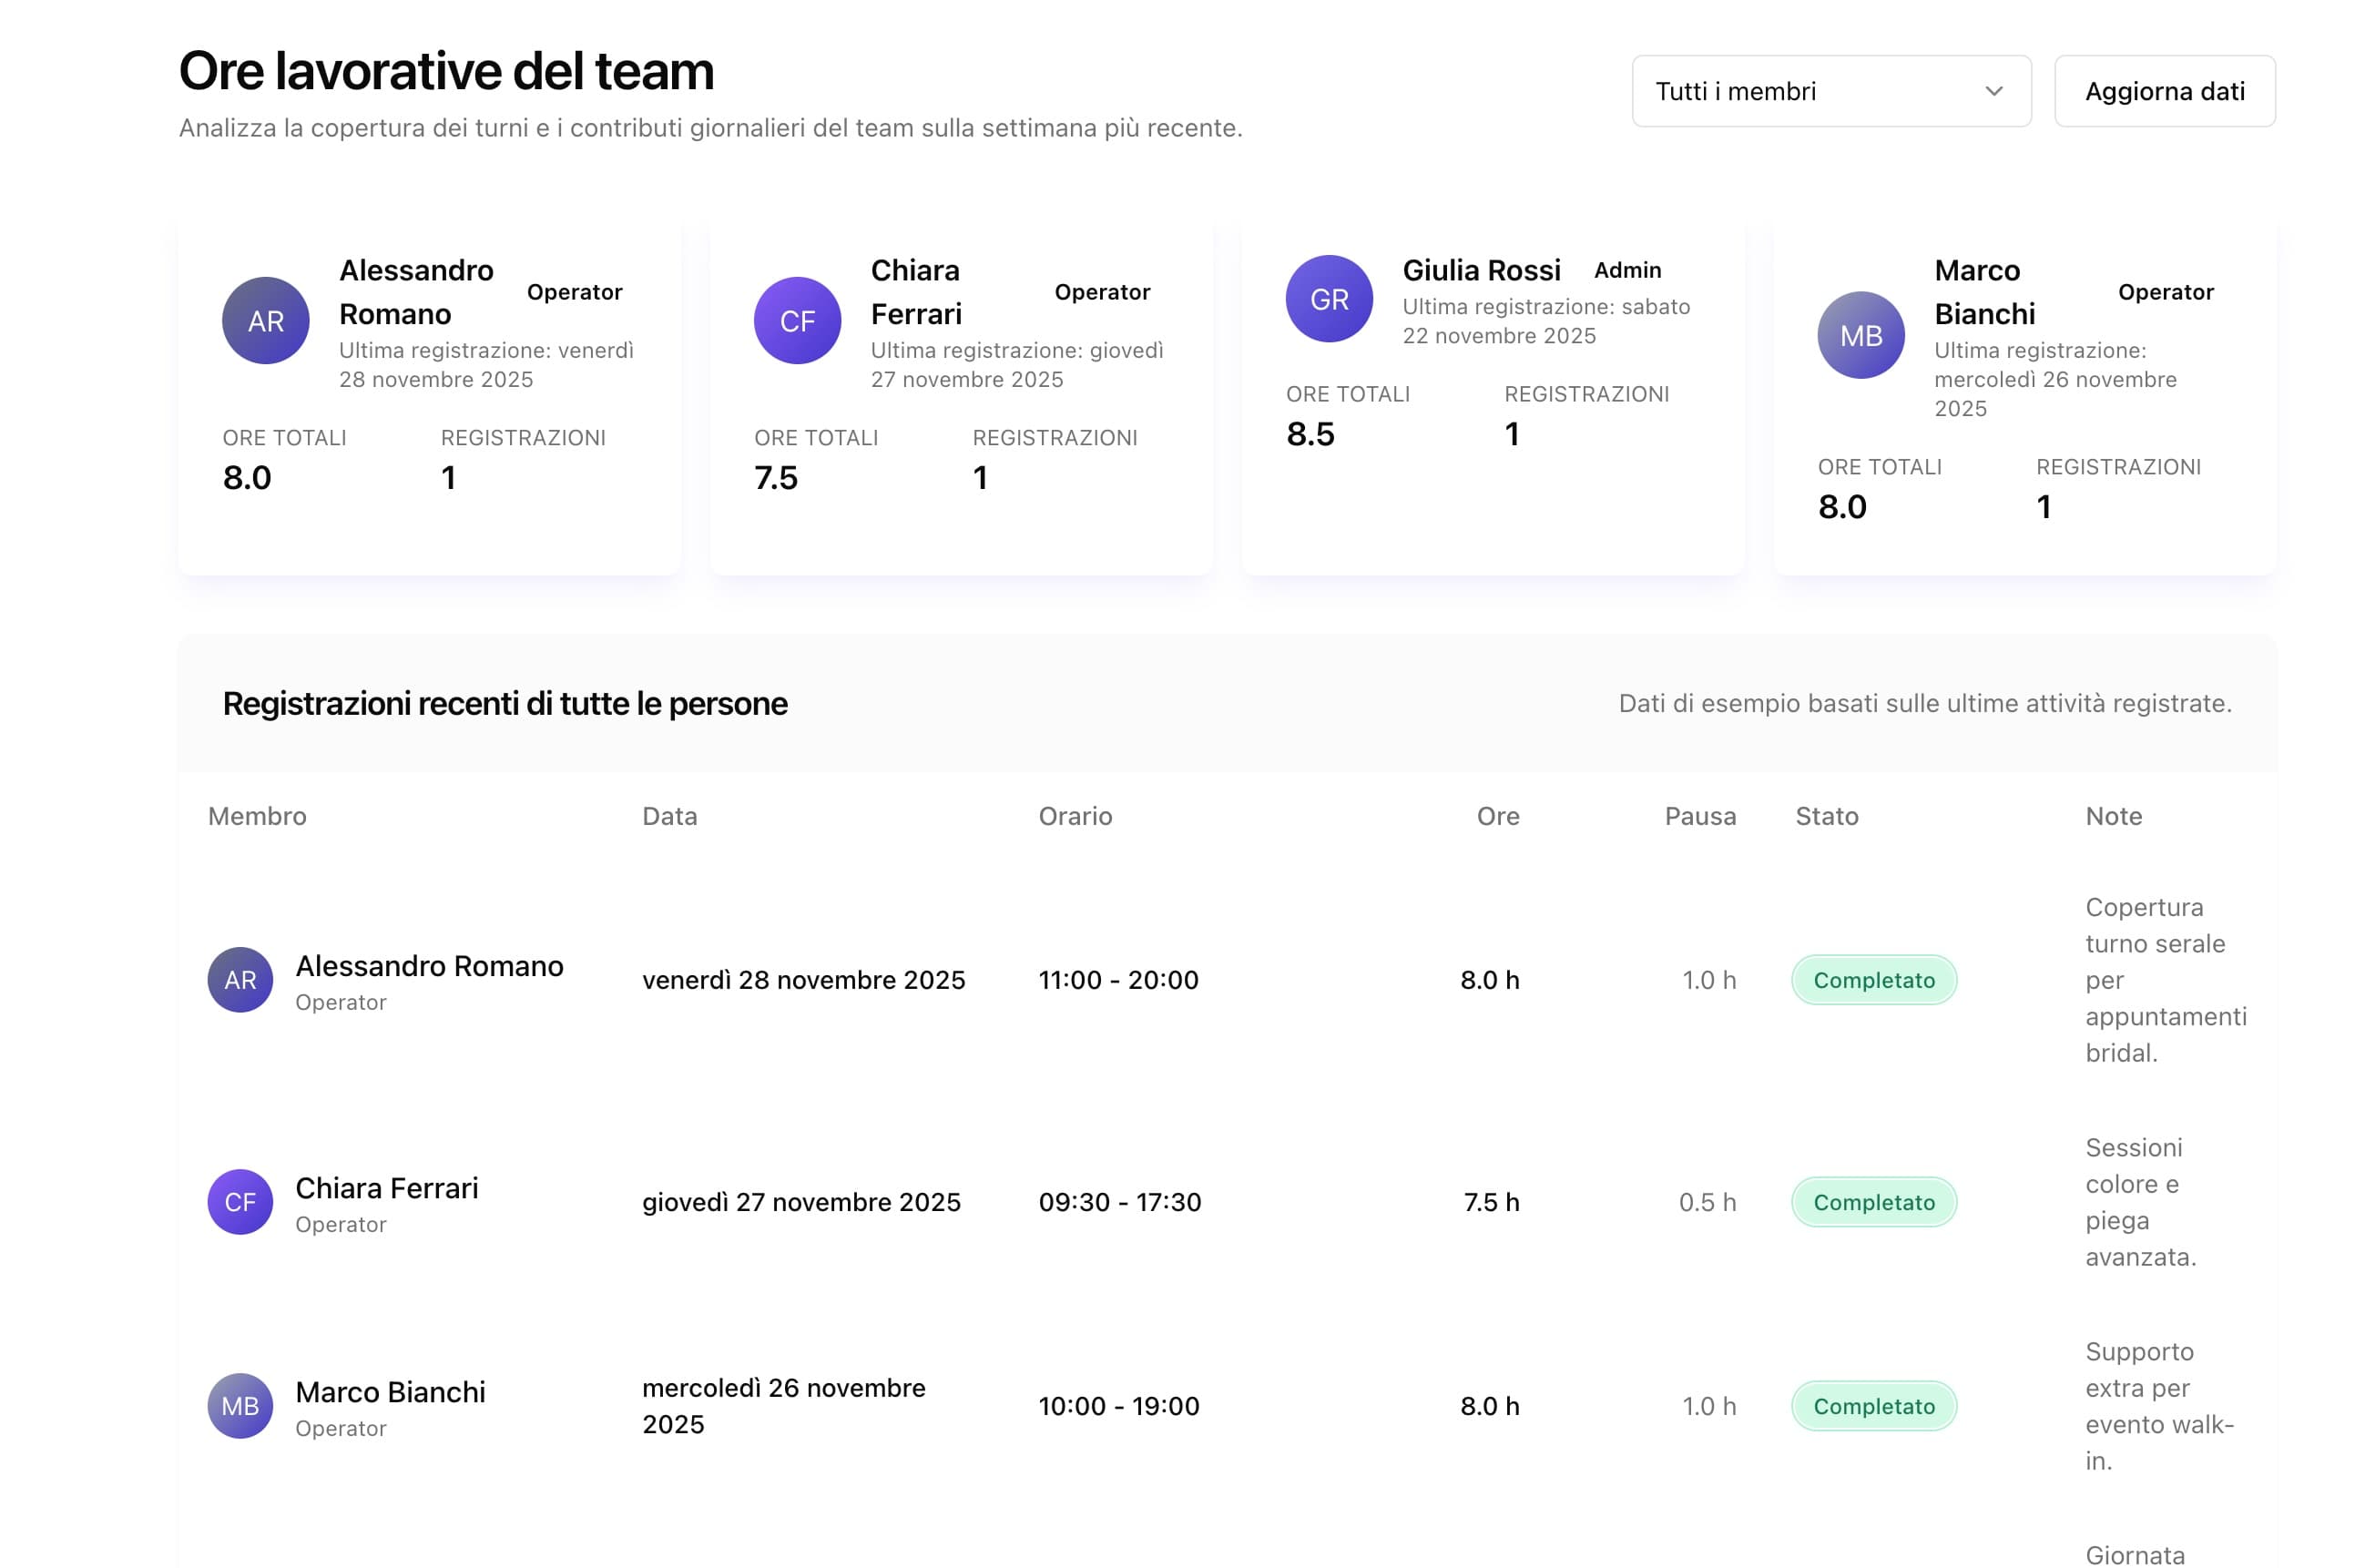Click the Data column header
The height and width of the screenshot is (1568, 2355).
[669, 816]
